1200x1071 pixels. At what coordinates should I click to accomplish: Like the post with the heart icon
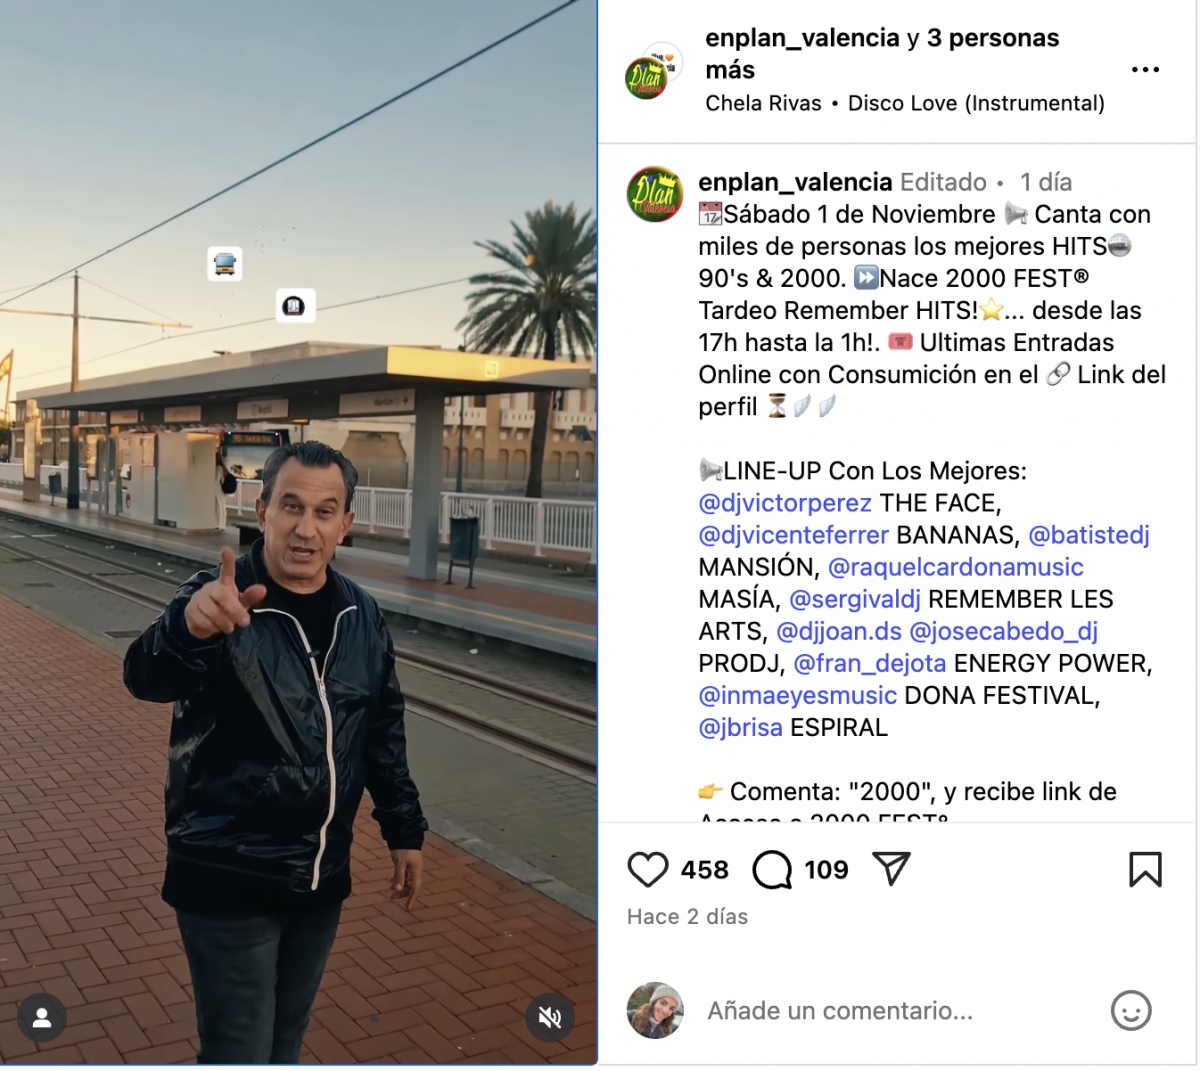647,870
